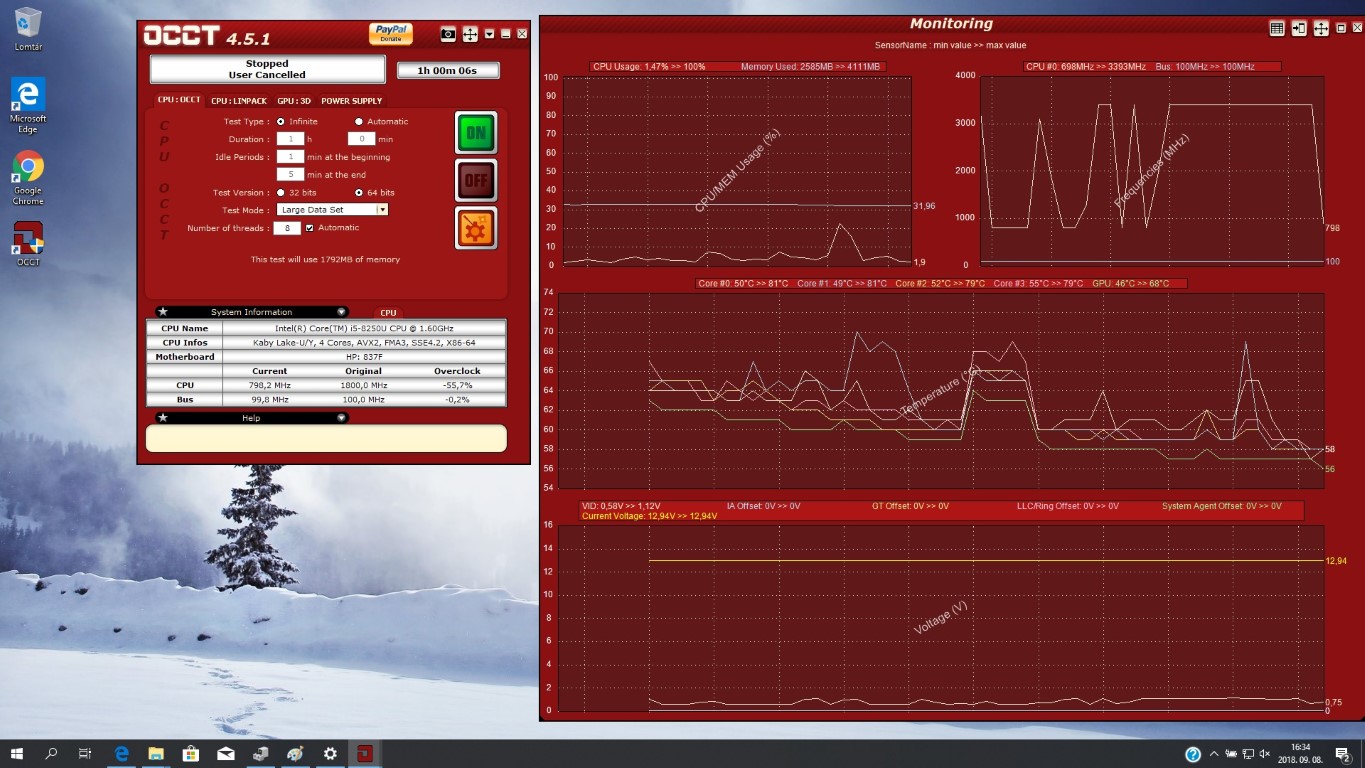Expand the Help section arrow

point(341,418)
